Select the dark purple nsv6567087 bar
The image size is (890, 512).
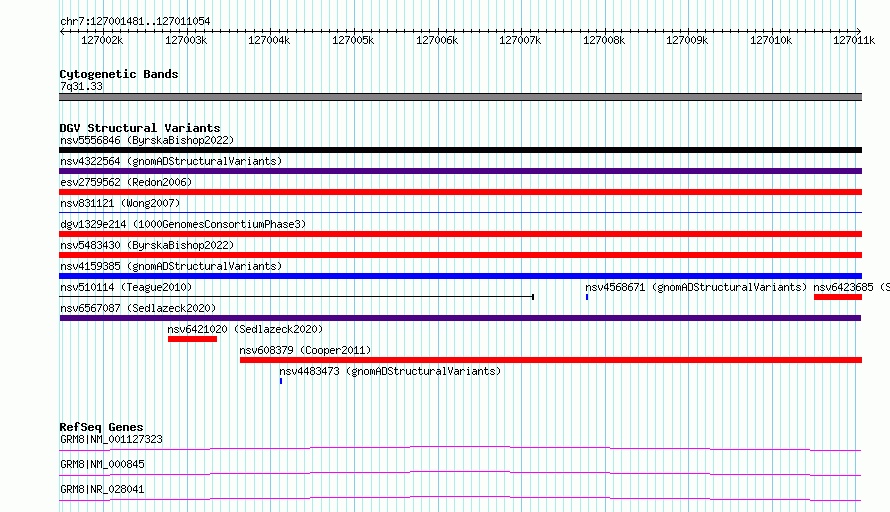[x=460, y=318]
